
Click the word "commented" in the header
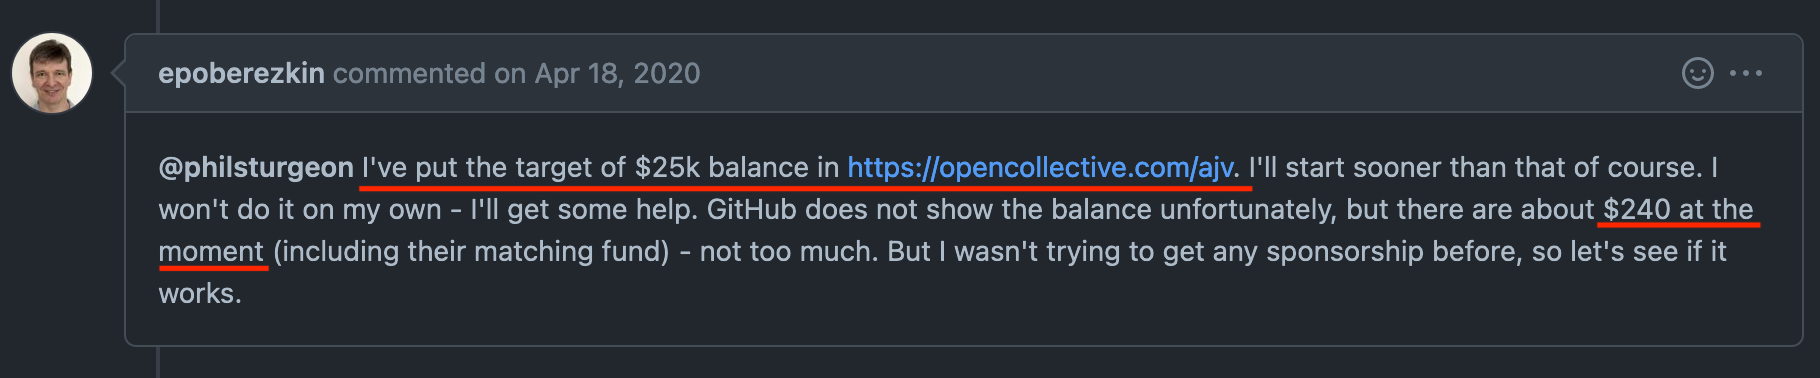tap(409, 73)
